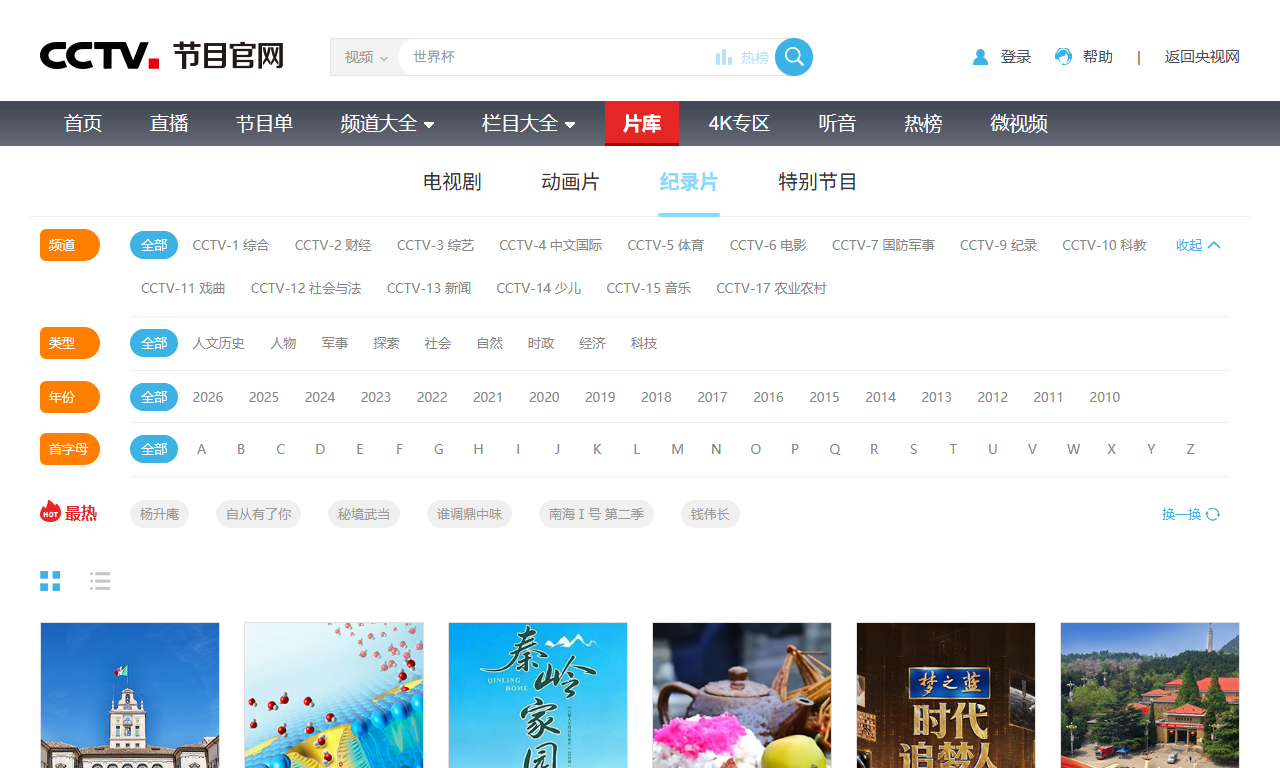Click hot tag 自从有了你

pyautogui.click(x=258, y=514)
